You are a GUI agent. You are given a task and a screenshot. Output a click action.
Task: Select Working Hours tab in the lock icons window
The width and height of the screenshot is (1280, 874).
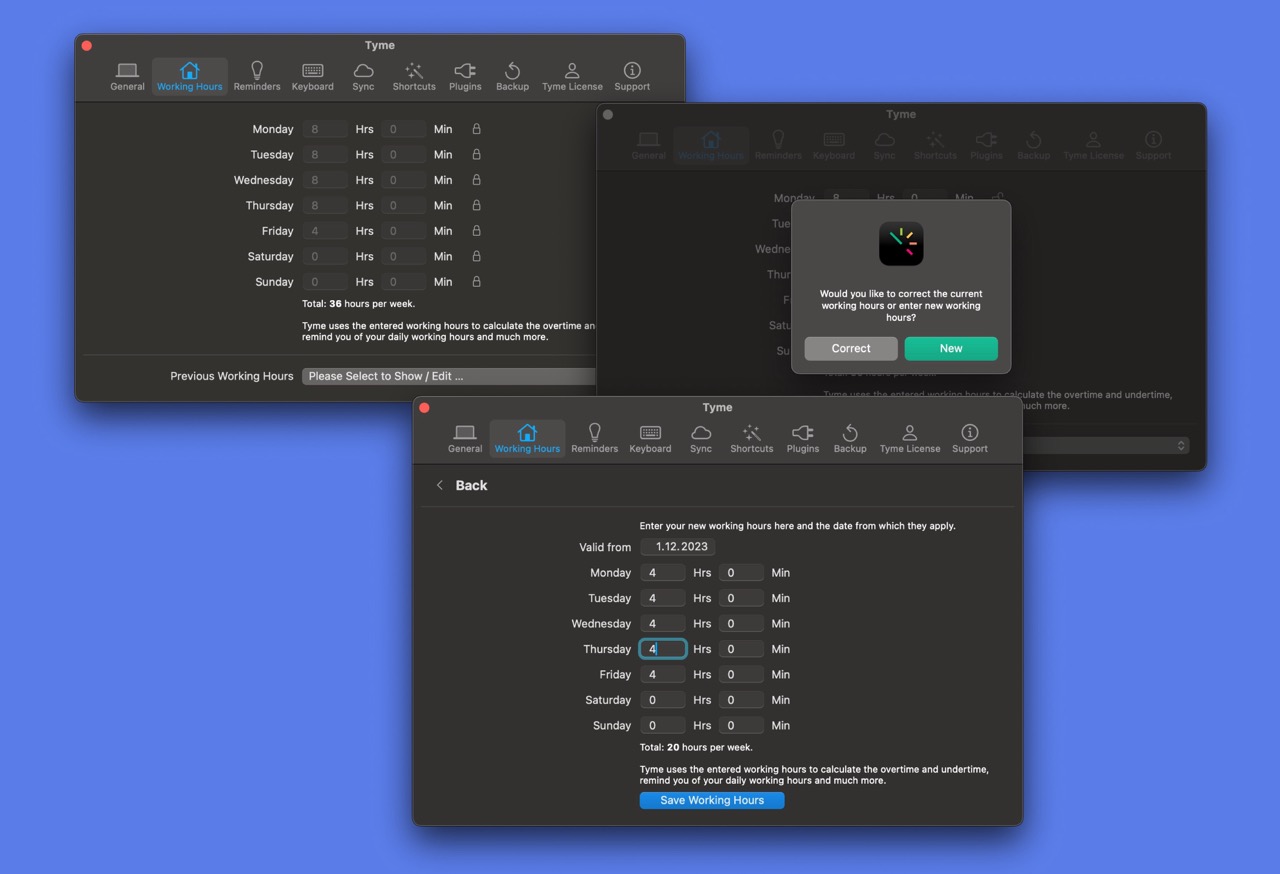pyautogui.click(x=190, y=76)
